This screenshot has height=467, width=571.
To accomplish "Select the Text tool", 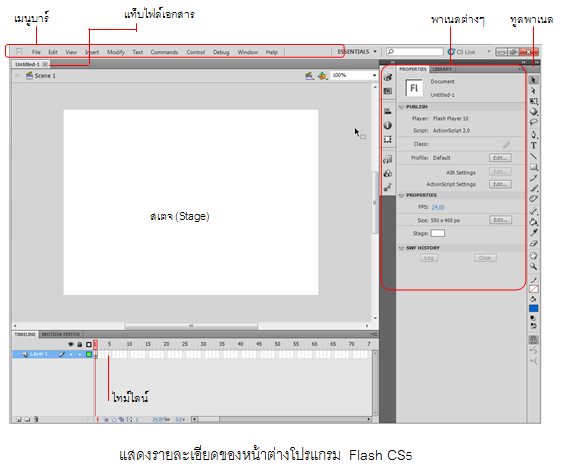I will (533, 146).
